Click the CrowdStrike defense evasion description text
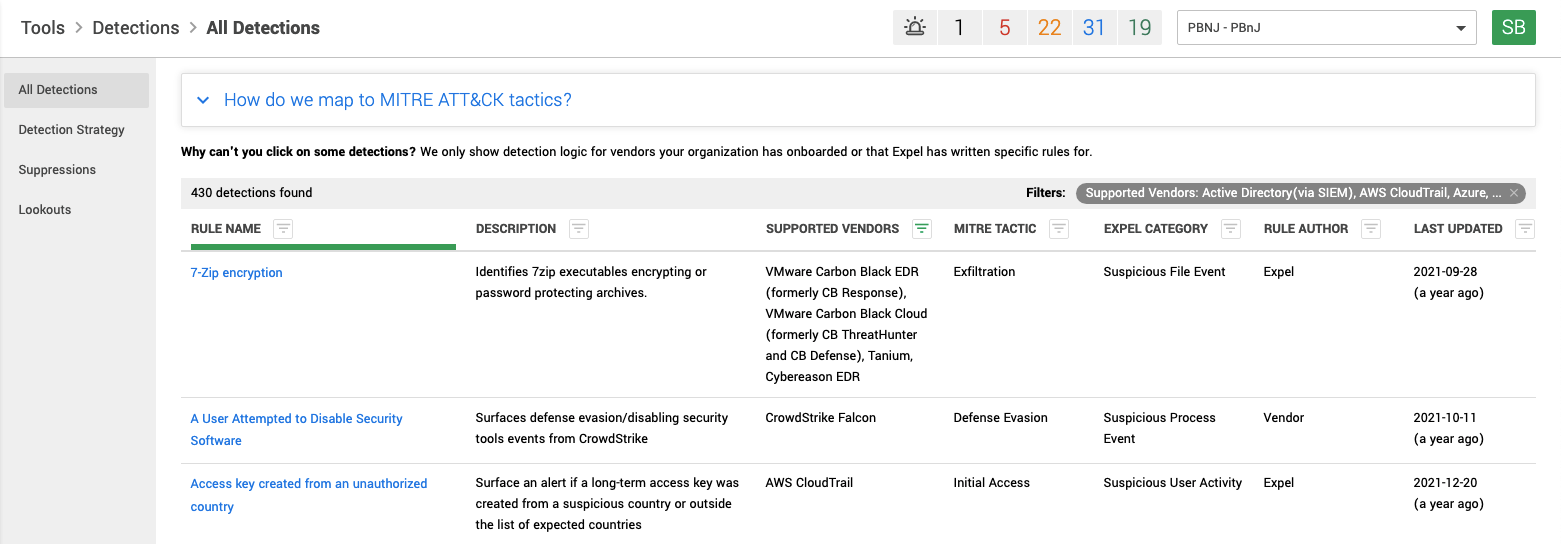Screen dimensions: 1561x544 (x=602, y=428)
